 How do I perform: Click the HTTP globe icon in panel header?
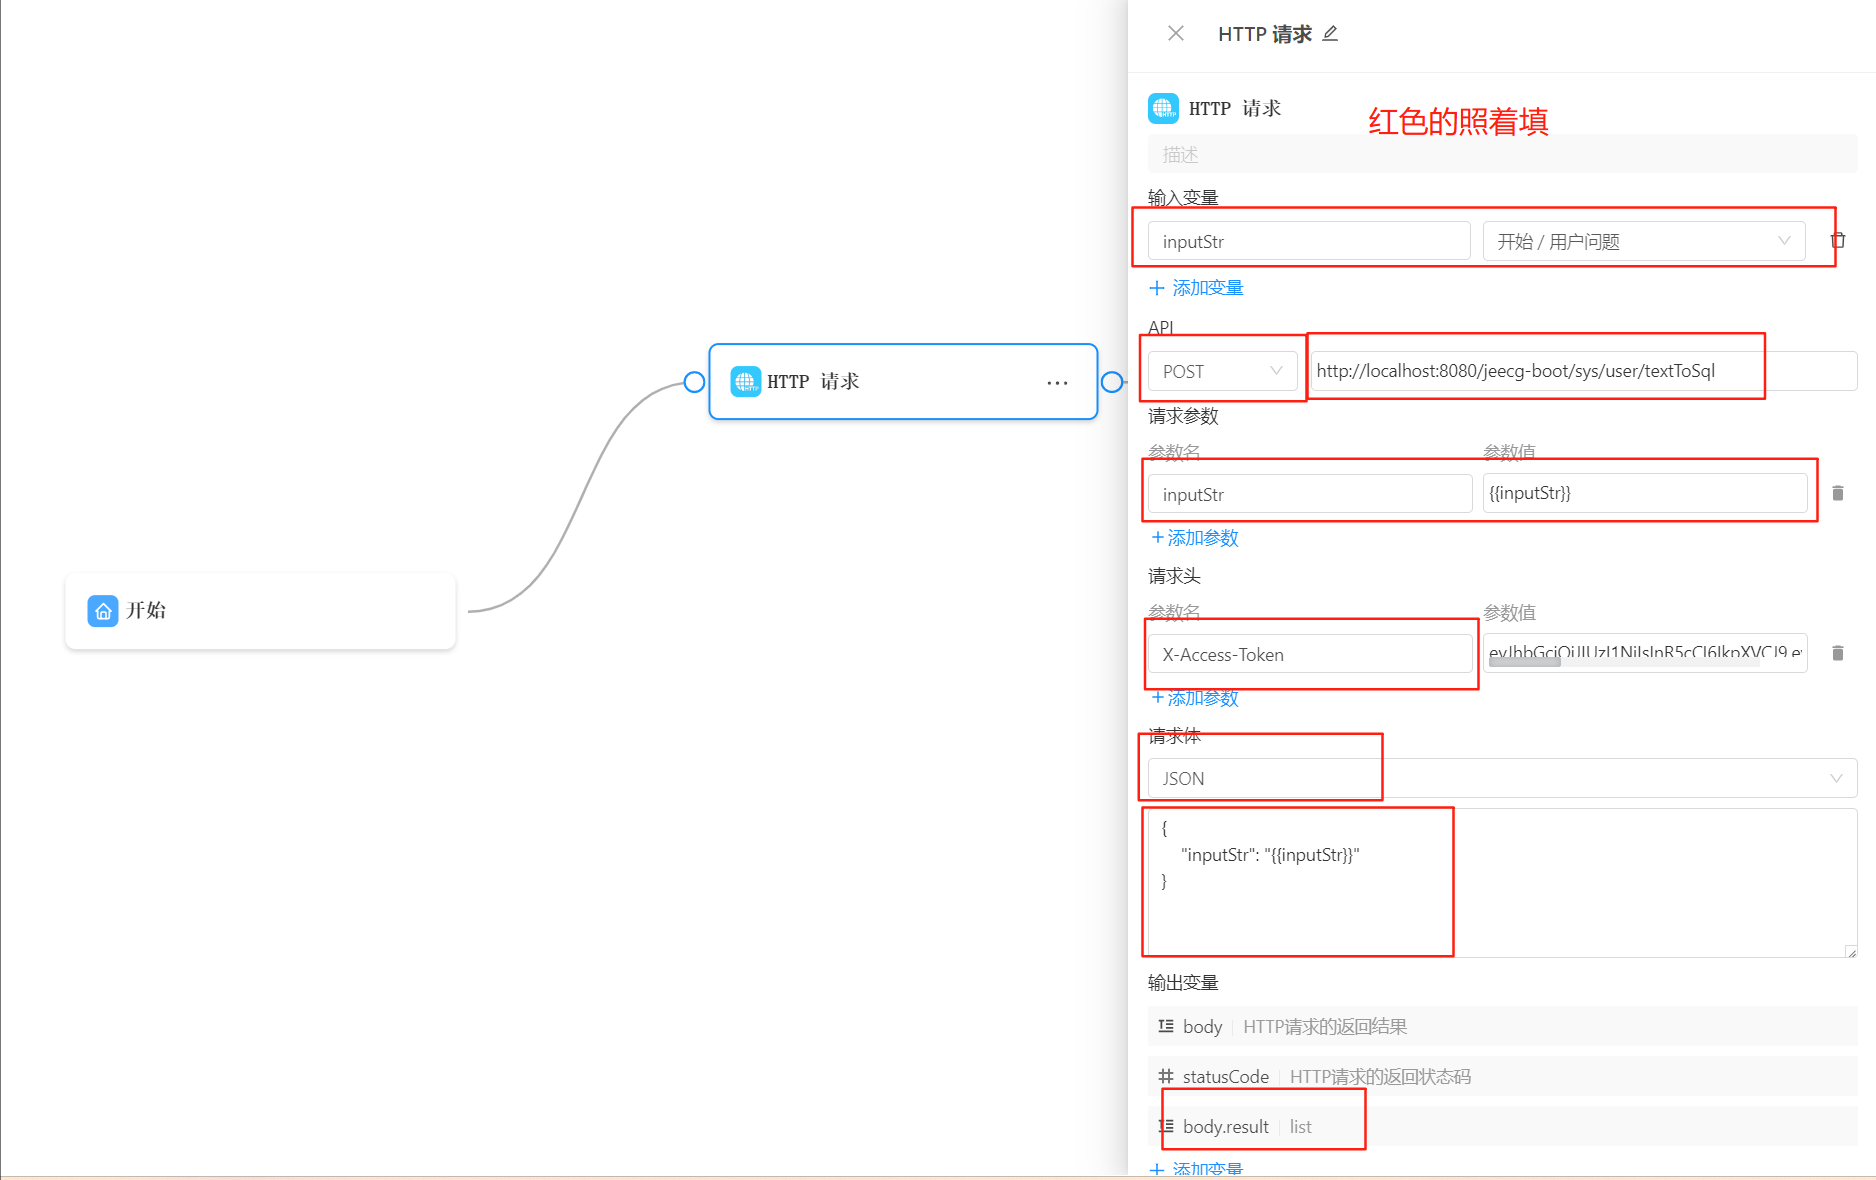click(x=1163, y=108)
